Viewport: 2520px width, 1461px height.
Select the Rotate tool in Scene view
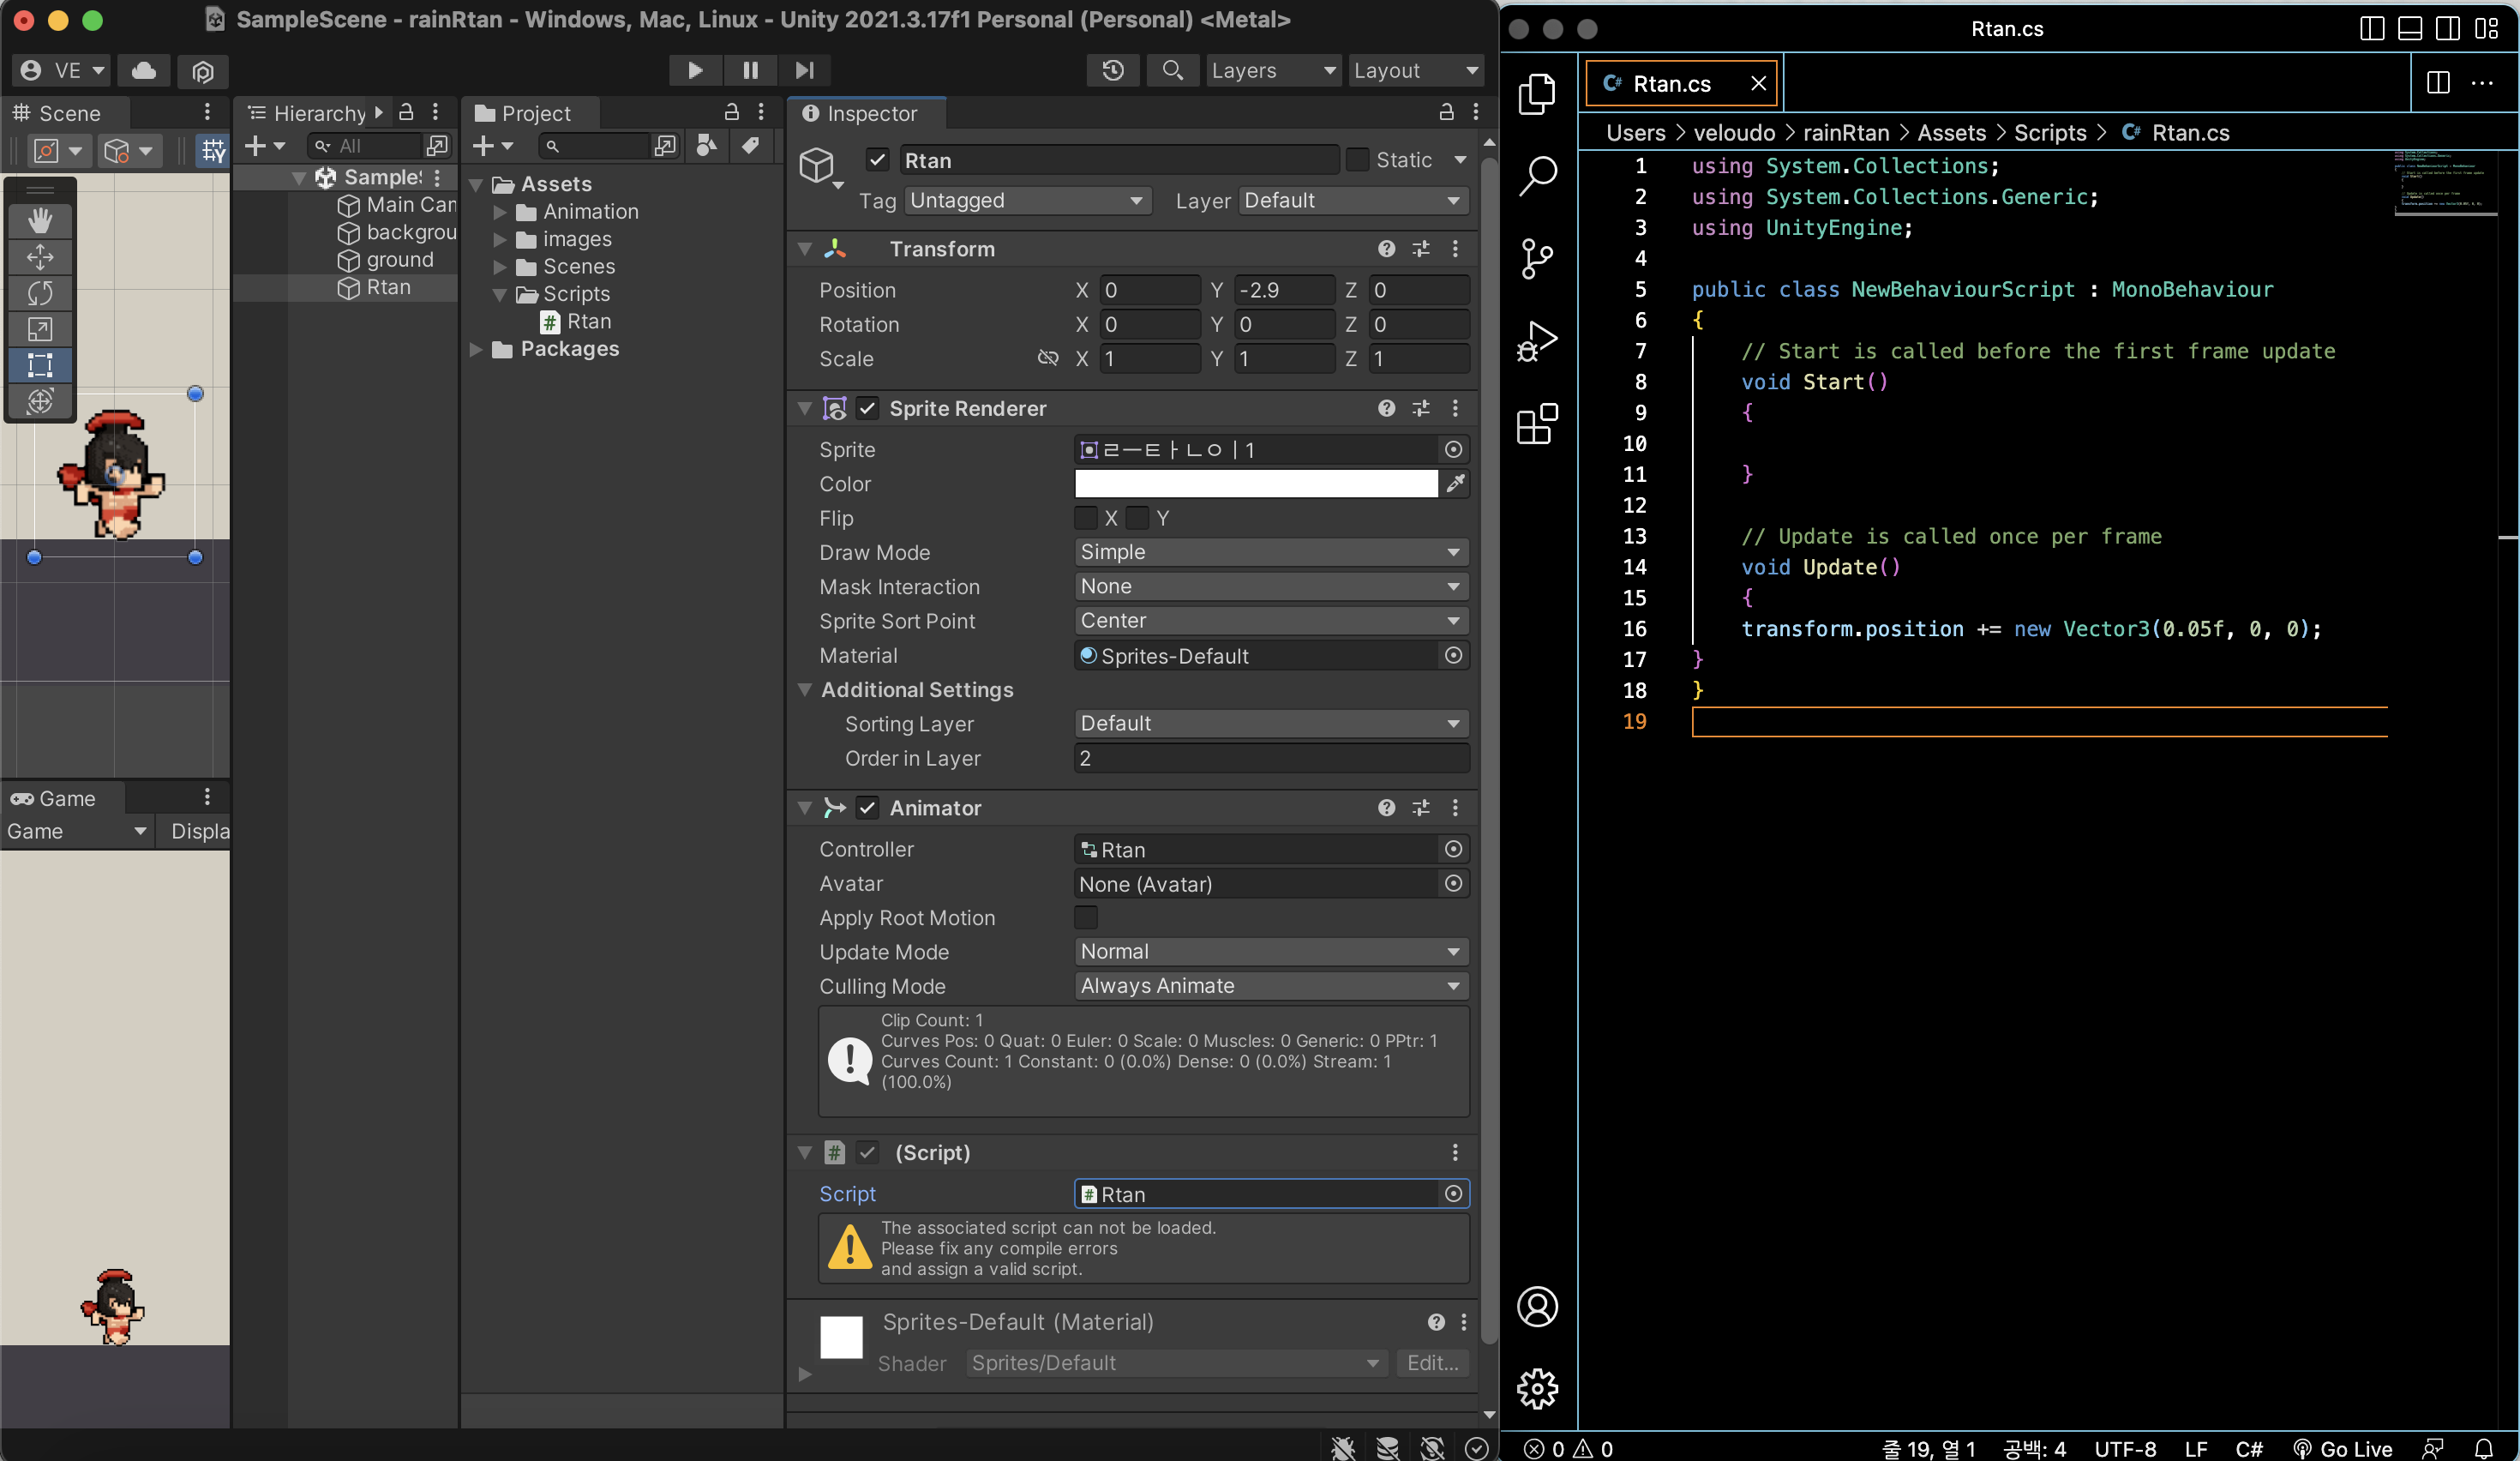[x=40, y=293]
